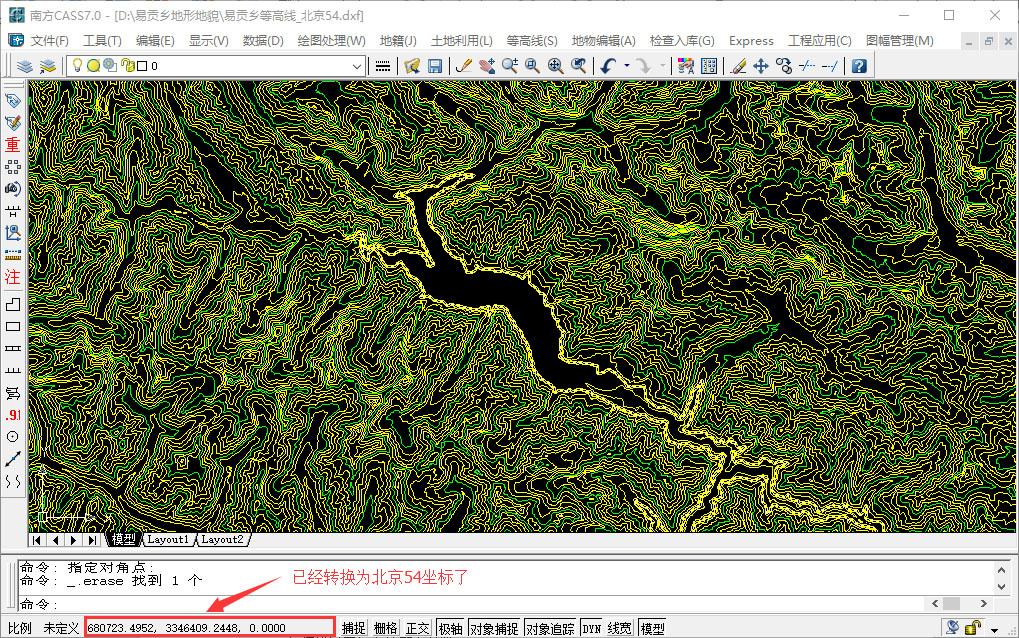Jump to first layout tab with arrow button
The height and width of the screenshot is (638, 1019).
(x=37, y=540)
